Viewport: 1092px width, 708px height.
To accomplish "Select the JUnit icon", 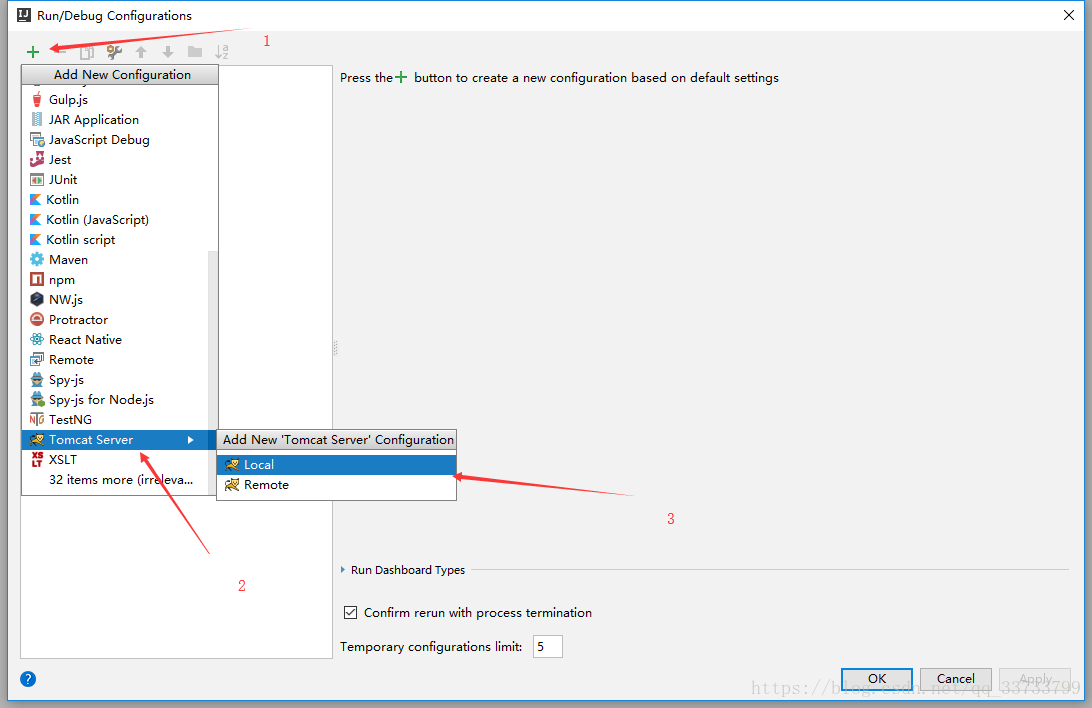I will [37, 180].
